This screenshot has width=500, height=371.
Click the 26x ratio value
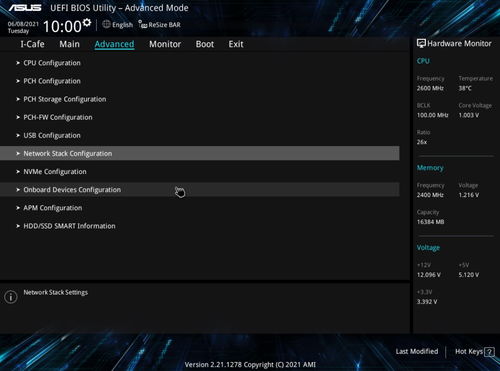tap(422, 142)
